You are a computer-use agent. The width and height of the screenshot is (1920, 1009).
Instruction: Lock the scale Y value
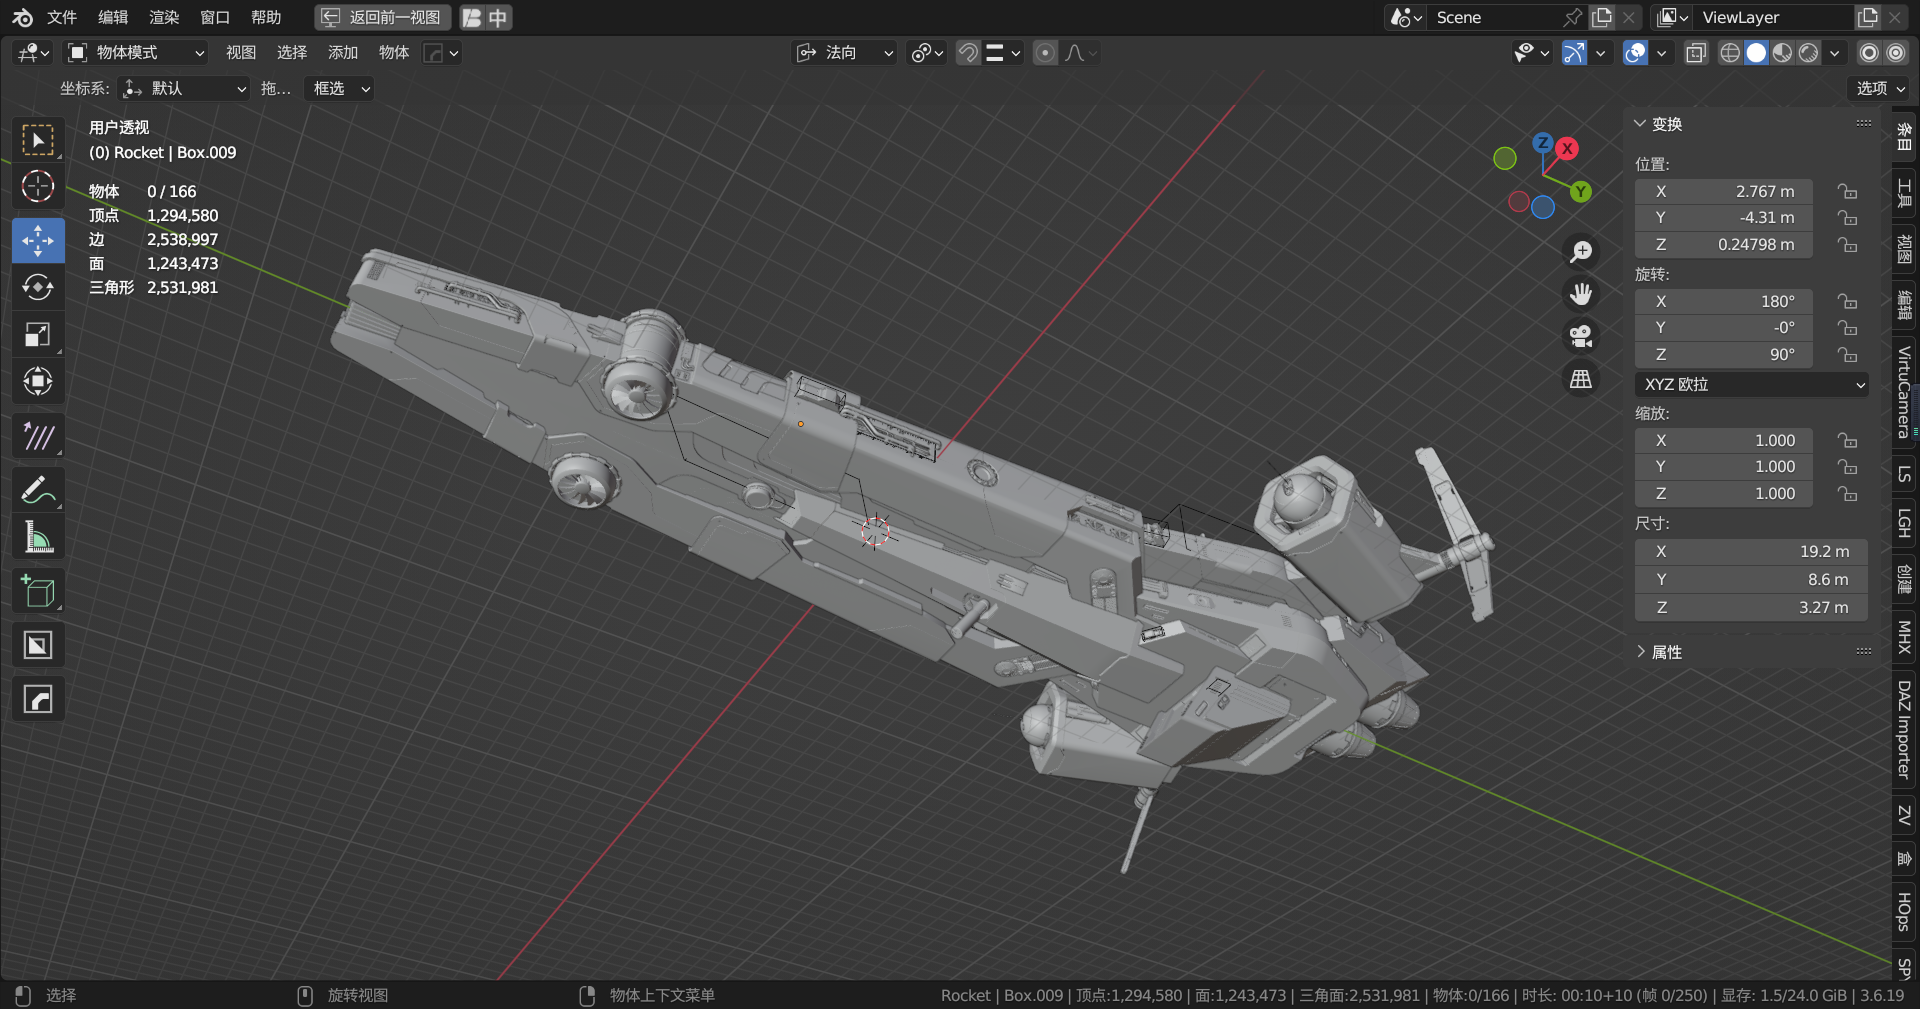point(1847,467)
